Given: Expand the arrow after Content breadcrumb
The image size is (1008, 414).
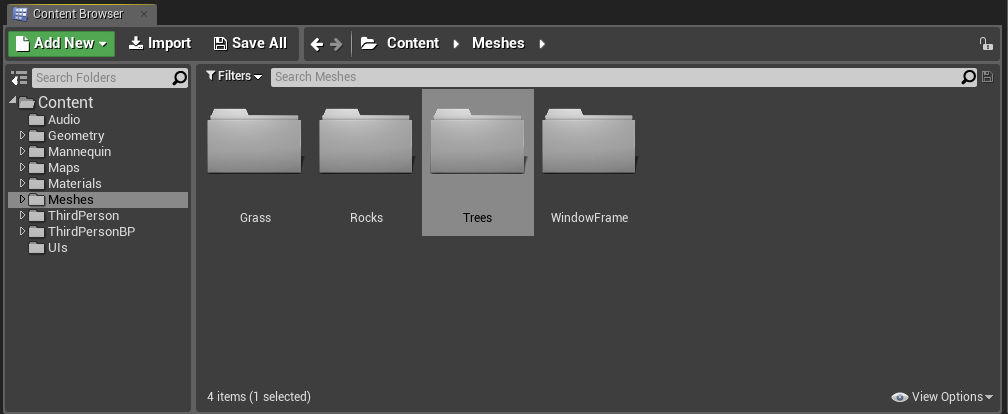Looking at the screenshot, I should click(456, 44).
